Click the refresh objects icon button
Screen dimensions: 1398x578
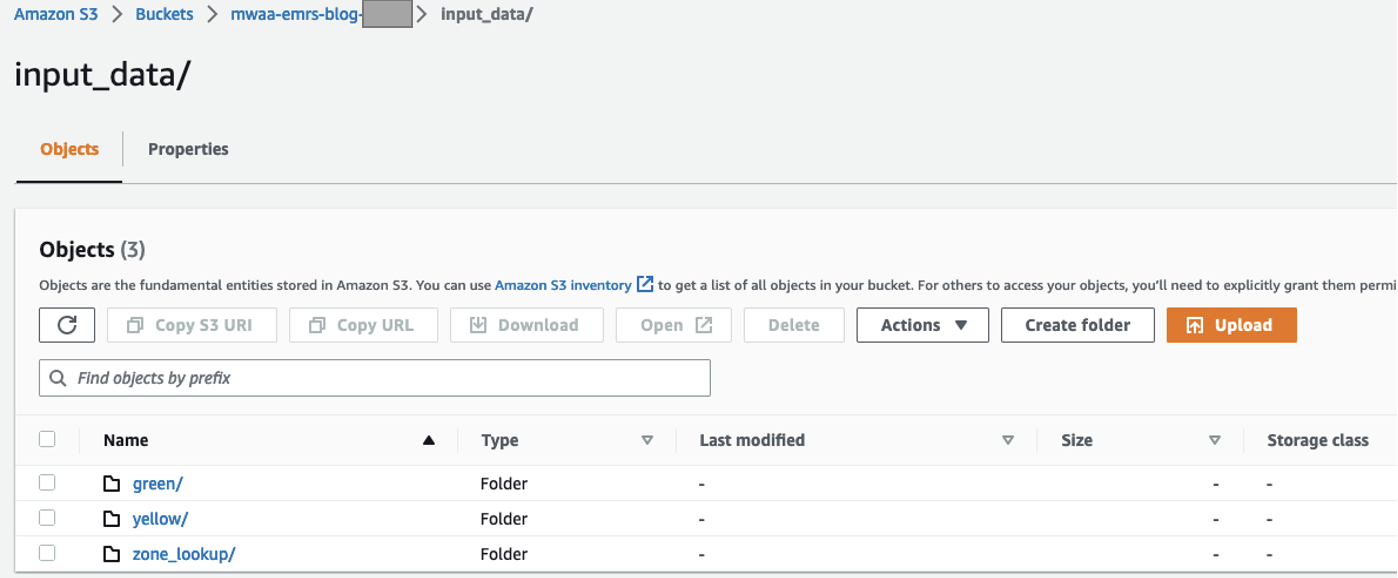pos(67,325)
